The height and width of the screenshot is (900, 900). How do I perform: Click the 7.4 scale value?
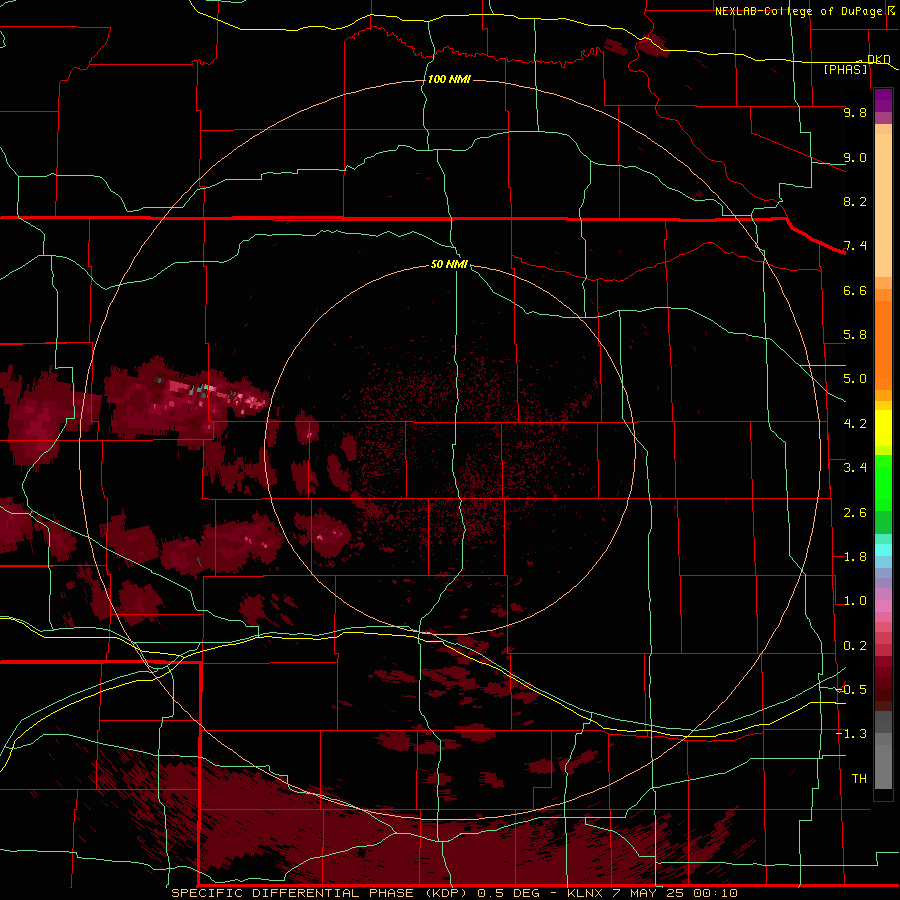(855, 246)
